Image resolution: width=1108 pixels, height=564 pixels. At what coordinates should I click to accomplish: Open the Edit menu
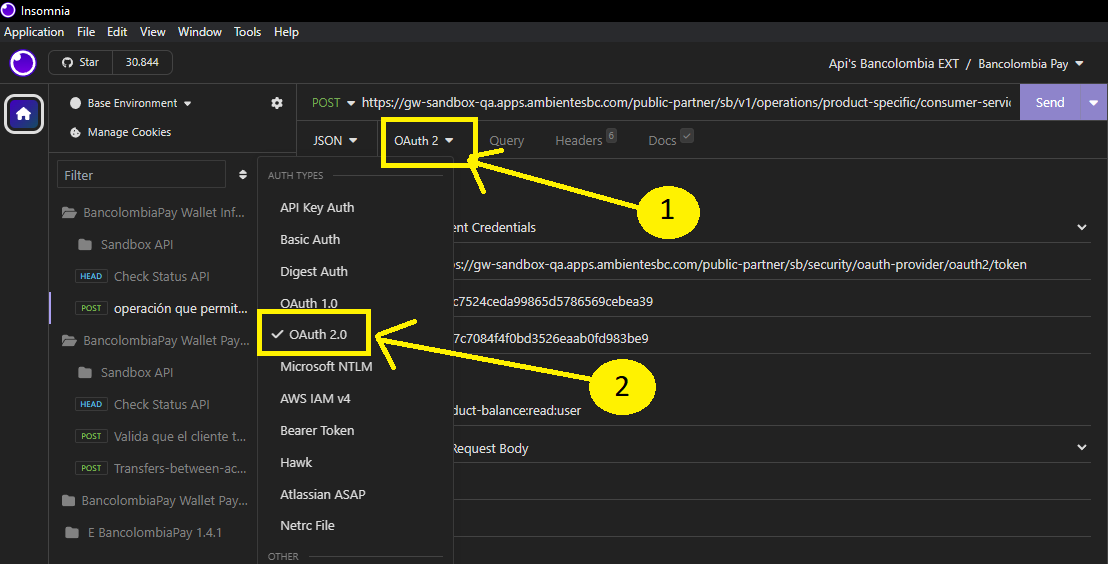[117, 32]
